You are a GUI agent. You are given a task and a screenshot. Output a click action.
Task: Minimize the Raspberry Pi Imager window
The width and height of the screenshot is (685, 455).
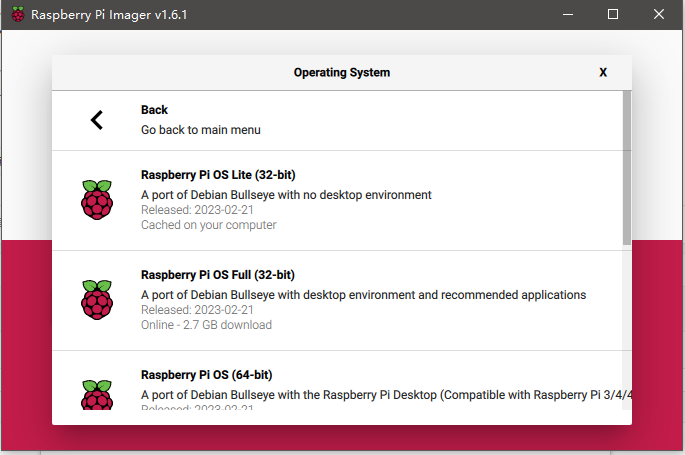point(568,14)
